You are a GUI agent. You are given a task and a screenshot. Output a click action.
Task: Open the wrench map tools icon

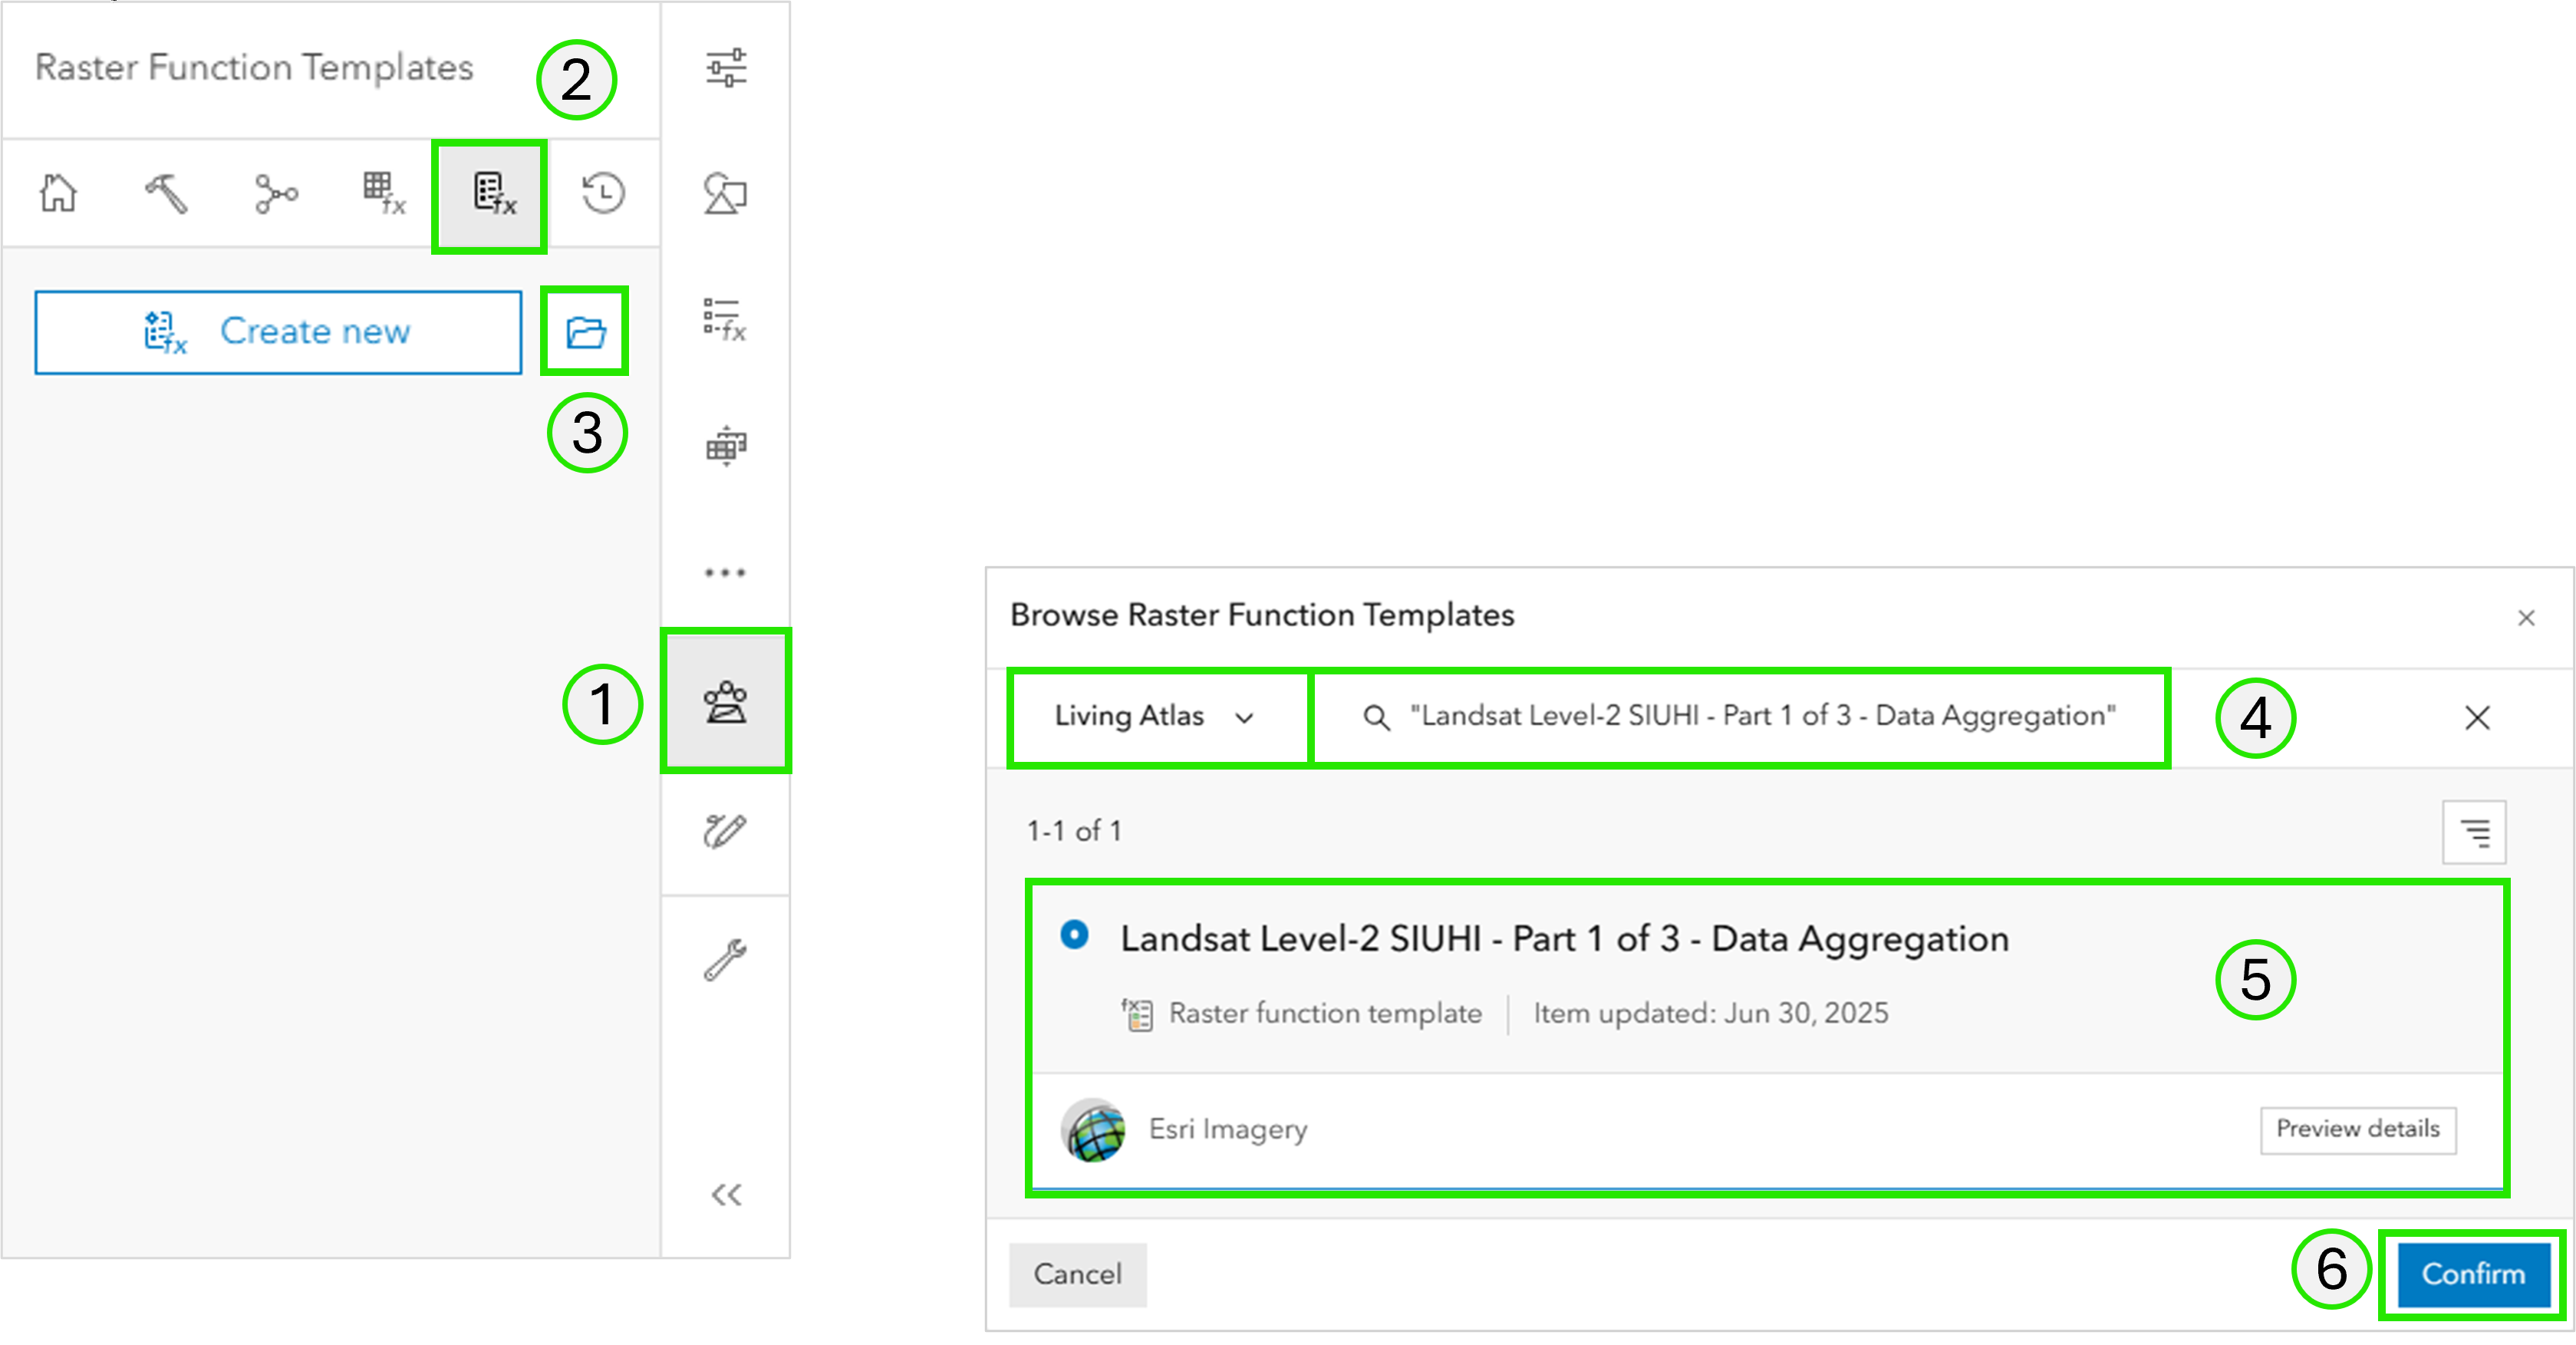tap(725, 959)
